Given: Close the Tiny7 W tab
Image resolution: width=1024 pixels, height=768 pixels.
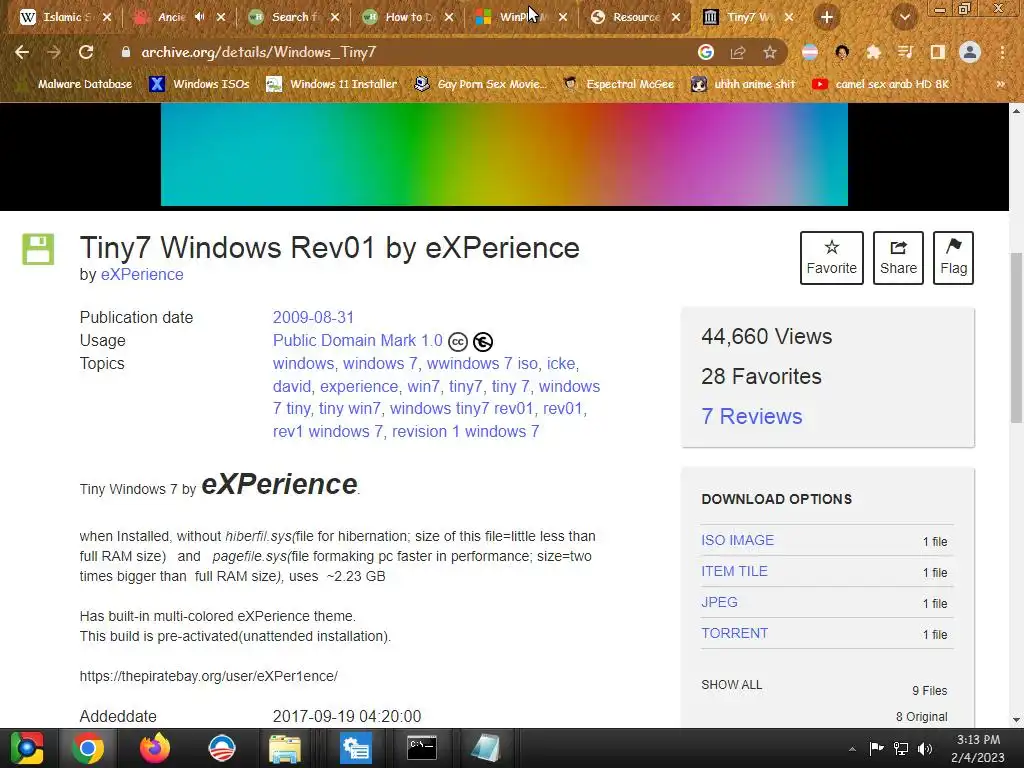Looking at the screenshot, I should tap(789, 18).
